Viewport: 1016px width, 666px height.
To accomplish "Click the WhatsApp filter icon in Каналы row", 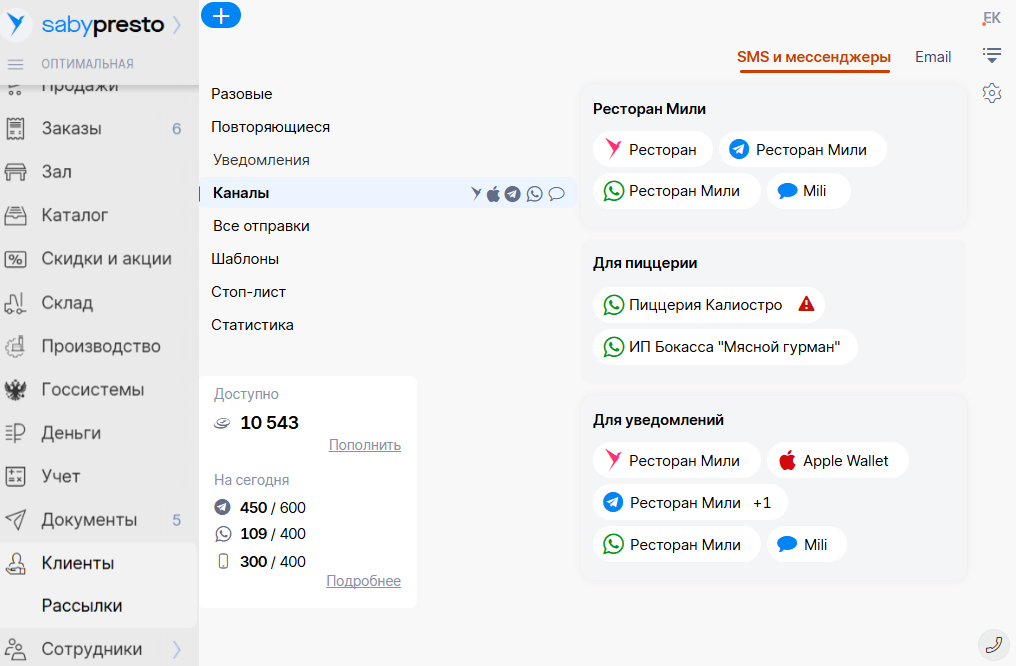I will pos(535,194).
